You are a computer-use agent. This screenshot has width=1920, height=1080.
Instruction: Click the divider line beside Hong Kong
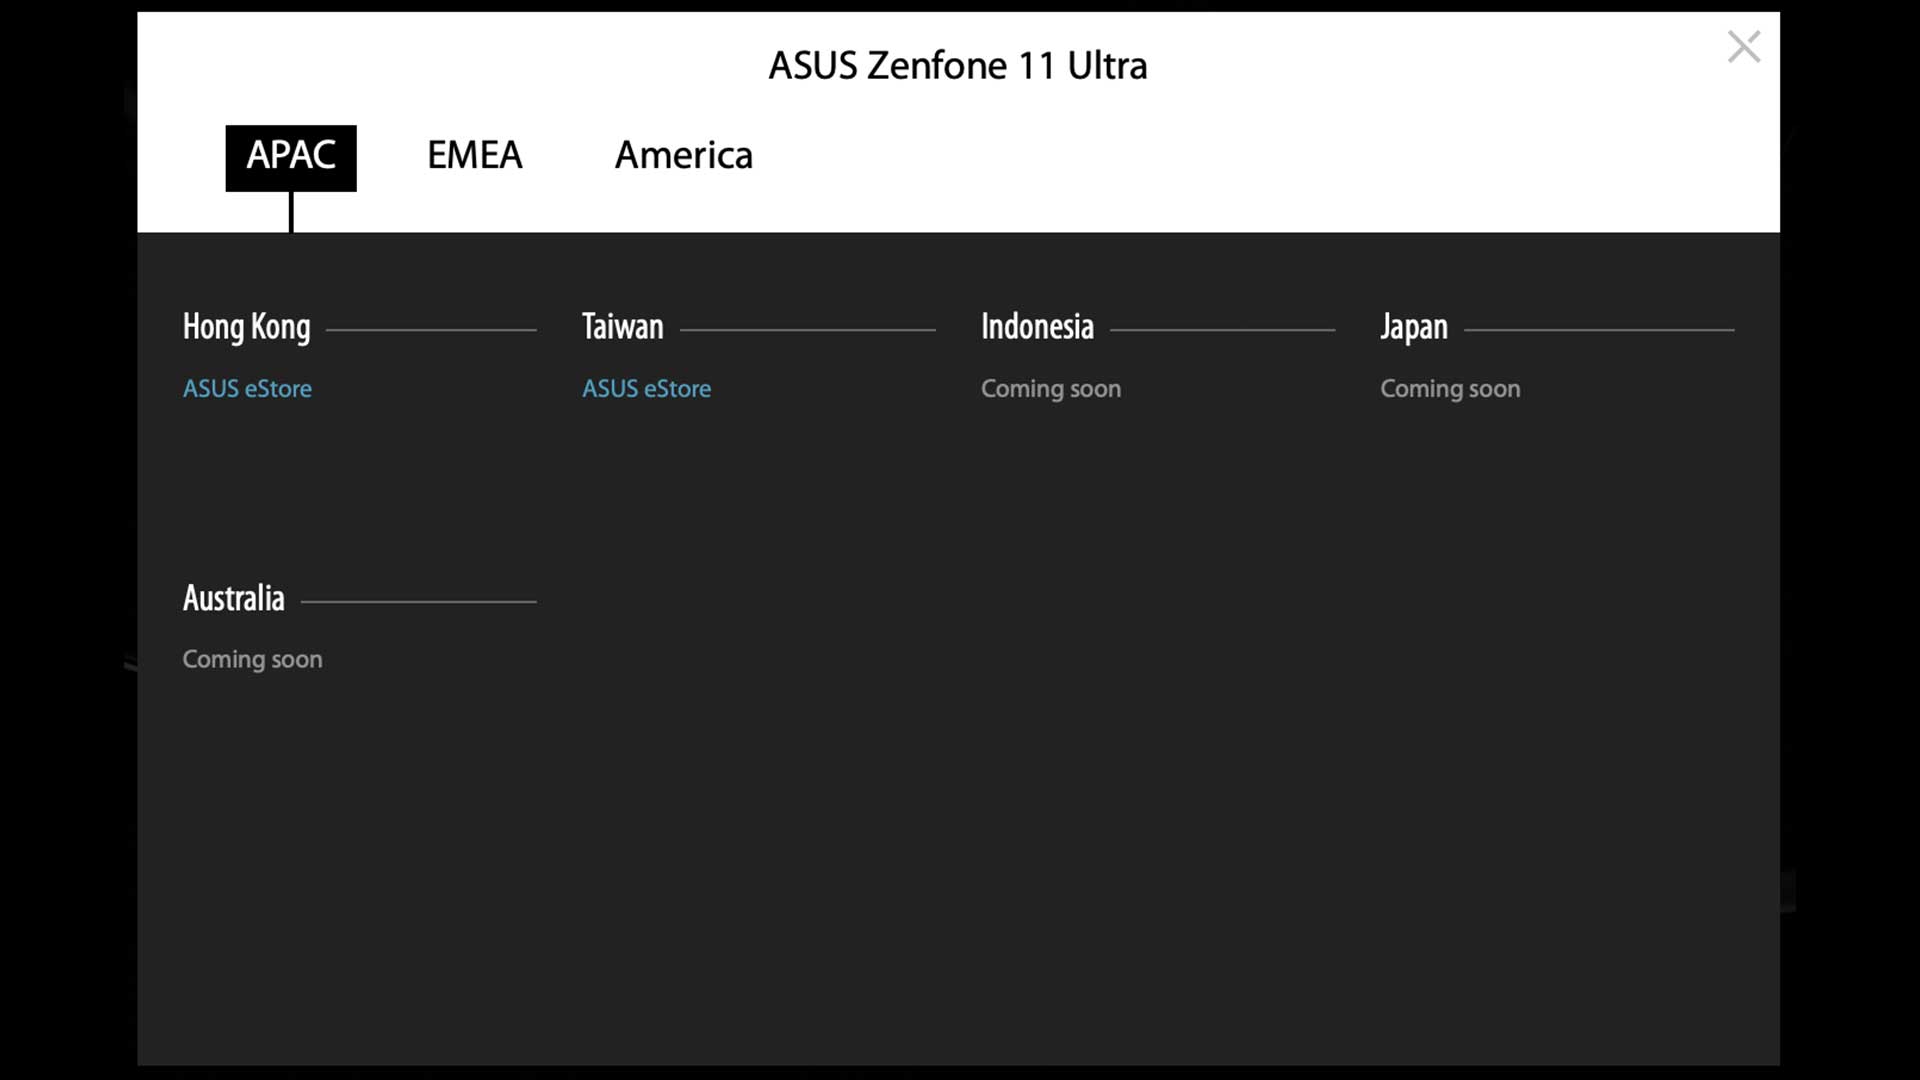tap(431, 329)
